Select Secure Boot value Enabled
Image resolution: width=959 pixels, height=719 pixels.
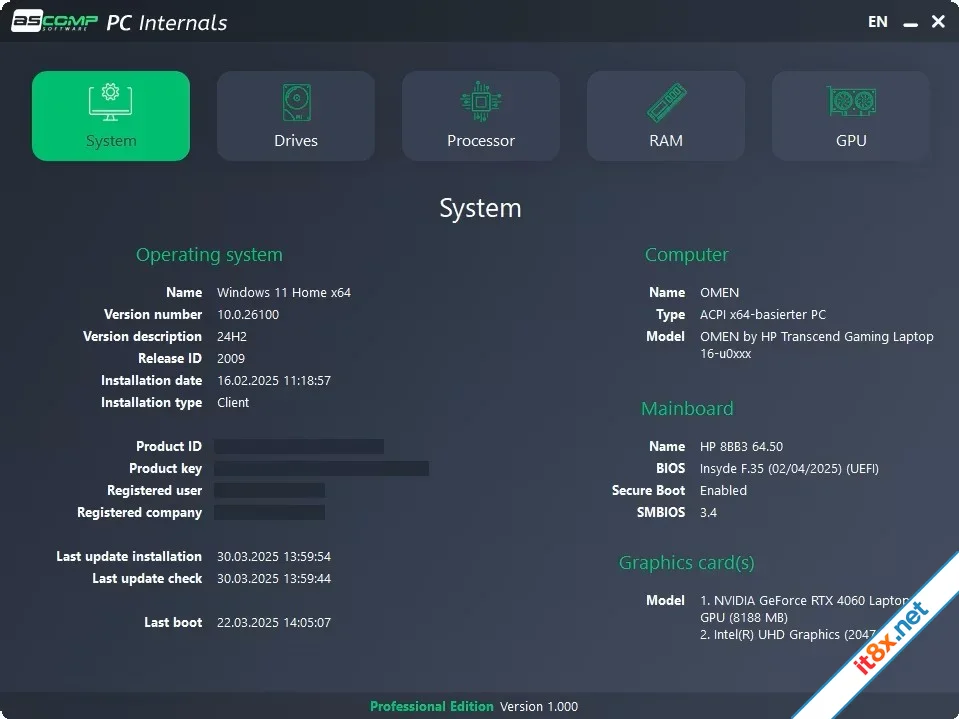724,490
